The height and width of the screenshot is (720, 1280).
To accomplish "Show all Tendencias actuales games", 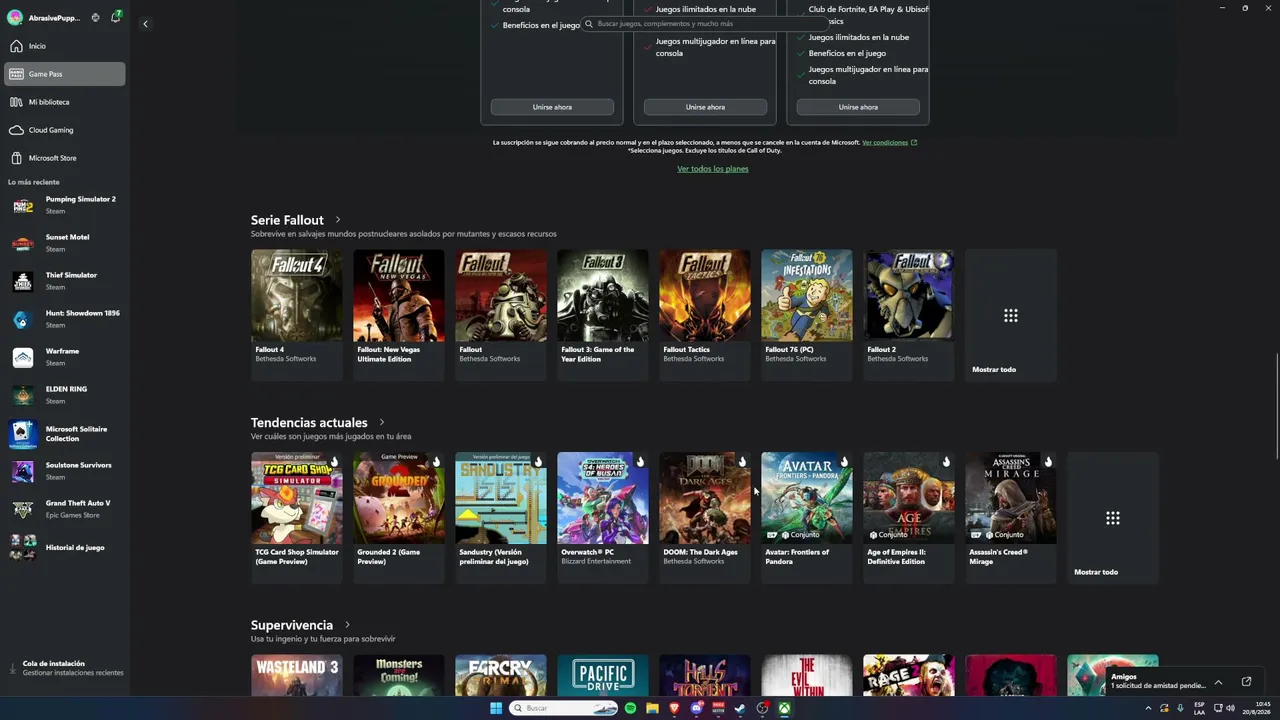I will [x=1113, y=518].
